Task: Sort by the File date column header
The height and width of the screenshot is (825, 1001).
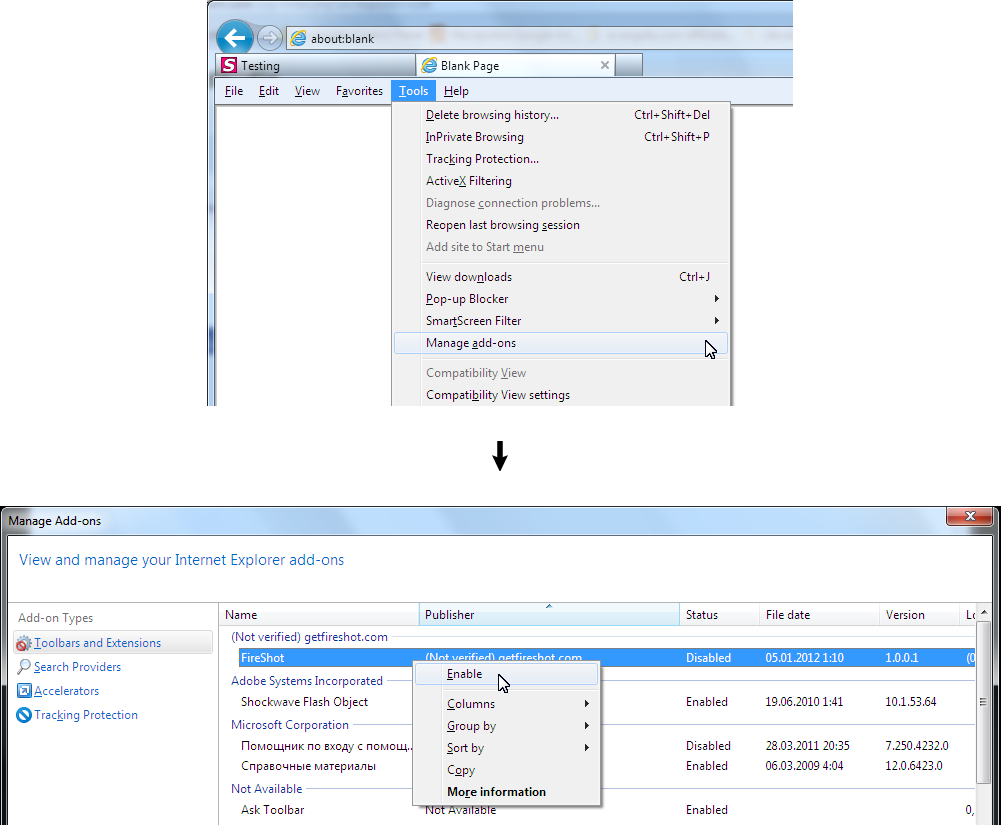Action: (820, 615)
